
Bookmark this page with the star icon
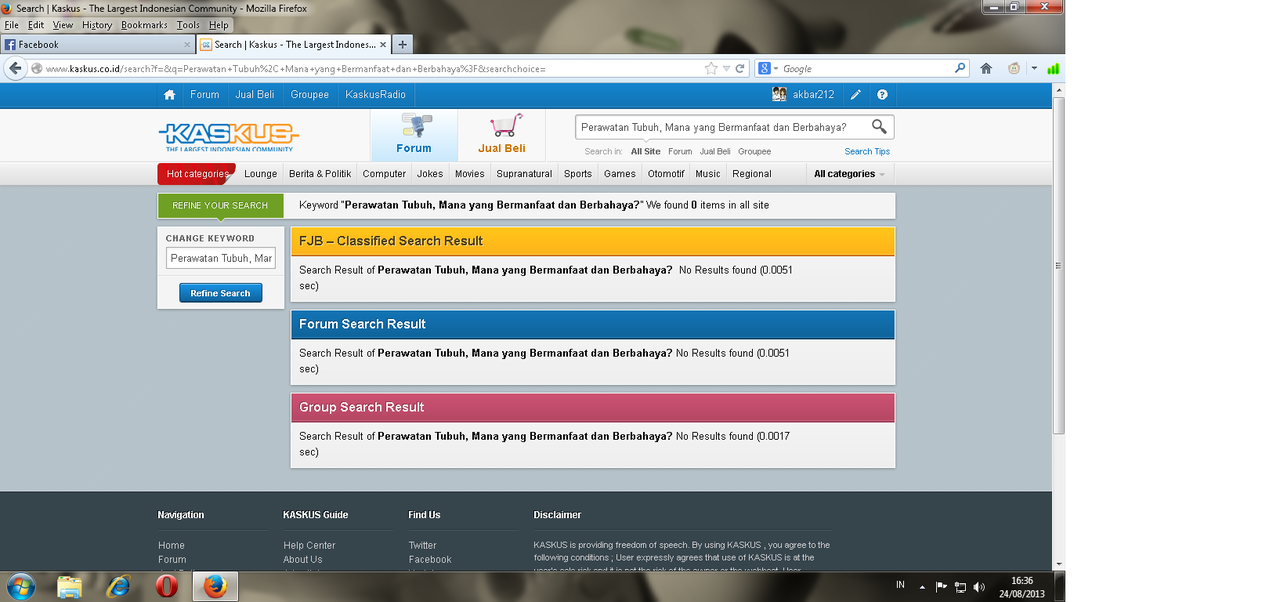(x=711, y=69)
